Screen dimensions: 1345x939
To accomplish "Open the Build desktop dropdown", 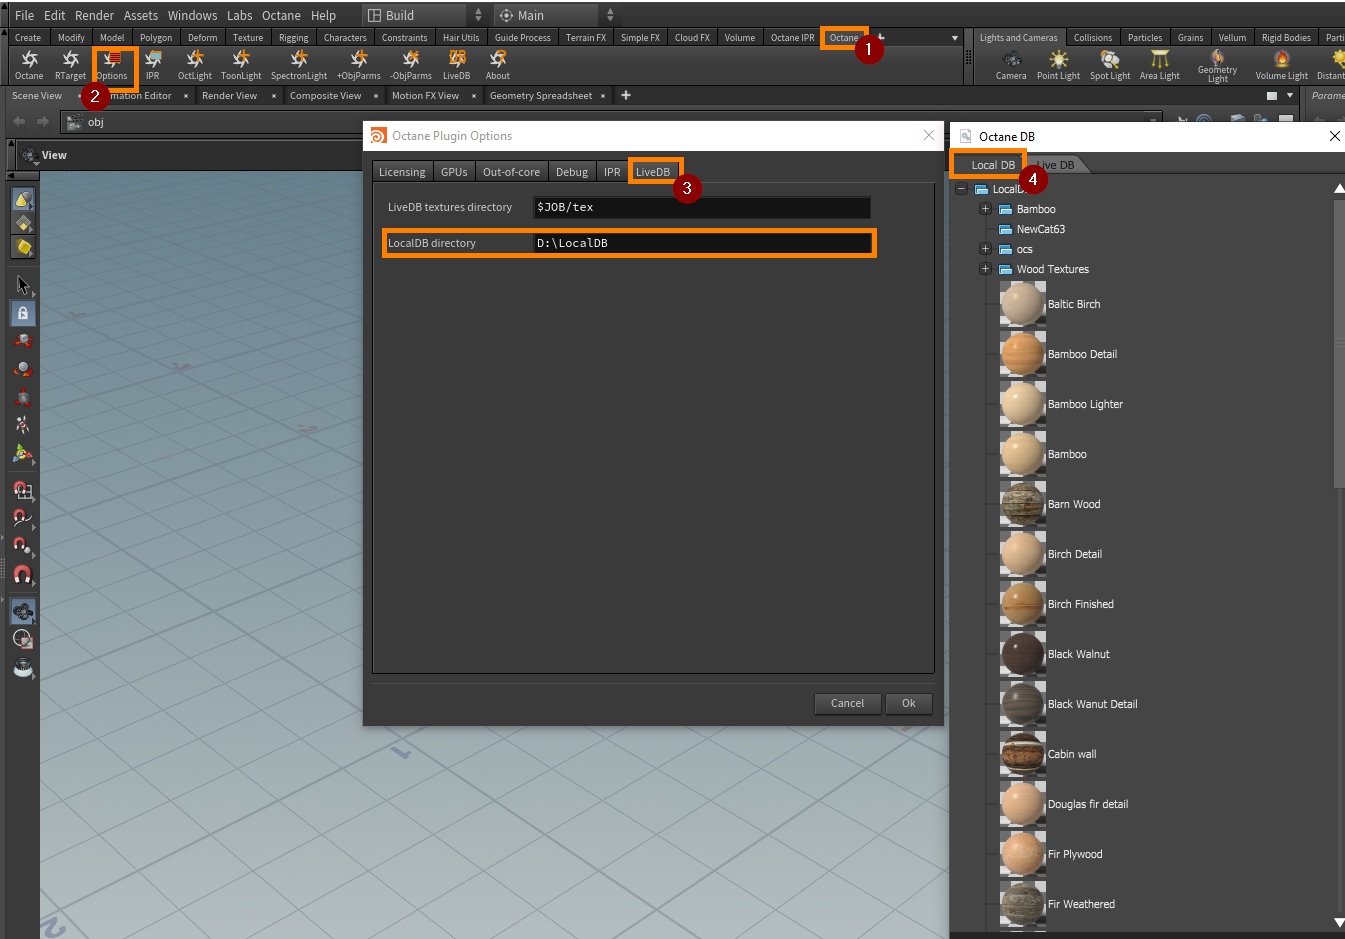I will [x=424, y=15].
